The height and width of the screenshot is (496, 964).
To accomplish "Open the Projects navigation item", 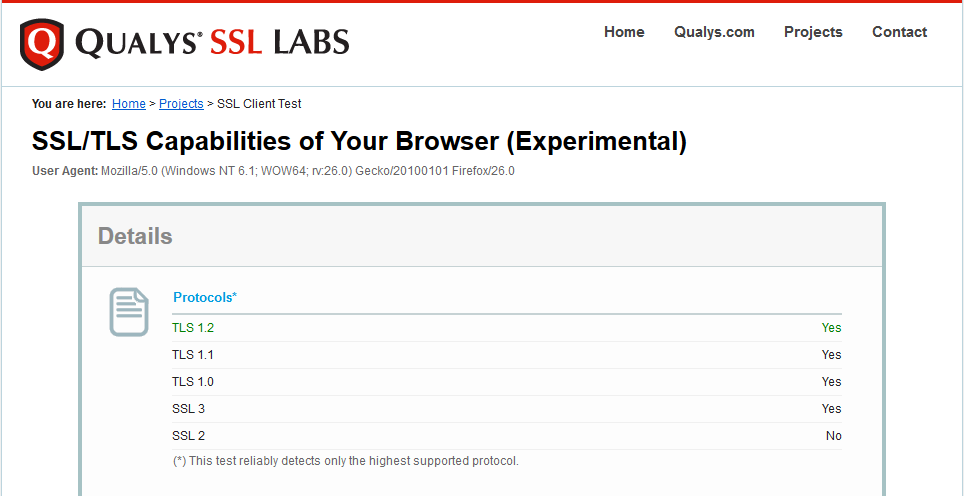I will [813, 32].
